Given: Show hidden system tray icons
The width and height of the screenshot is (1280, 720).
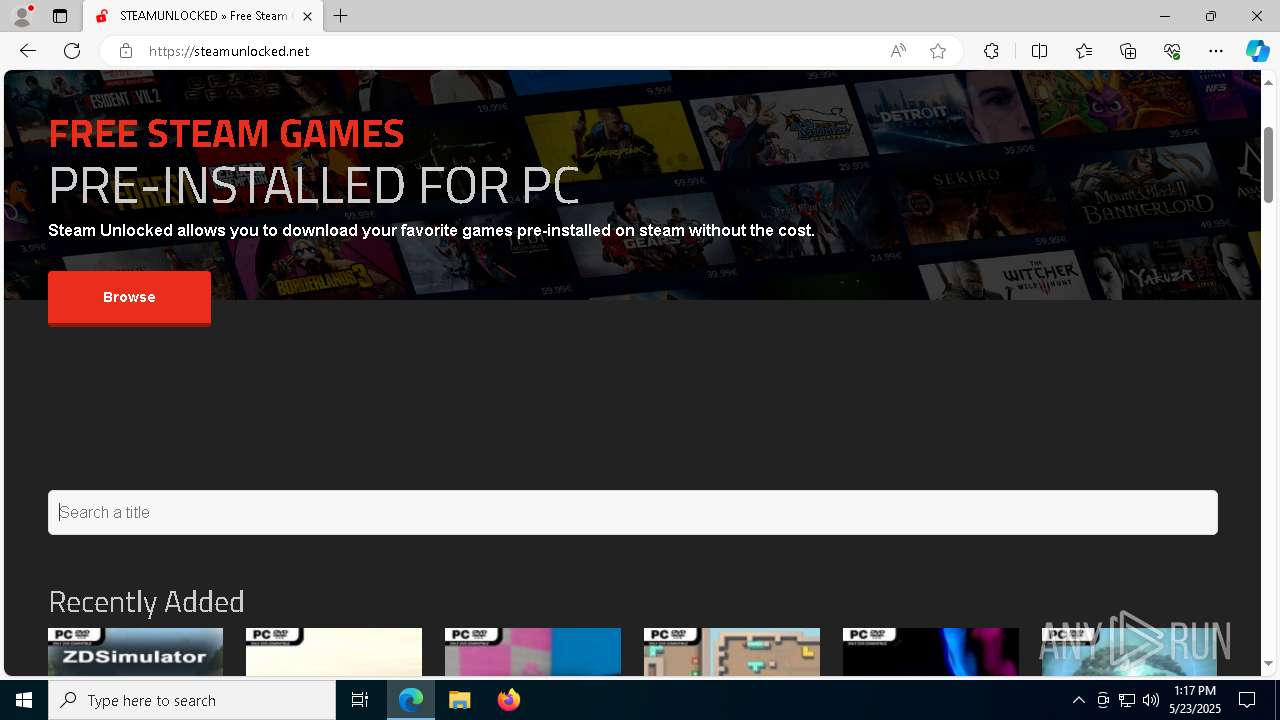Looking at the screenshot, I should pyautogui.click(x=1078, y=700).
